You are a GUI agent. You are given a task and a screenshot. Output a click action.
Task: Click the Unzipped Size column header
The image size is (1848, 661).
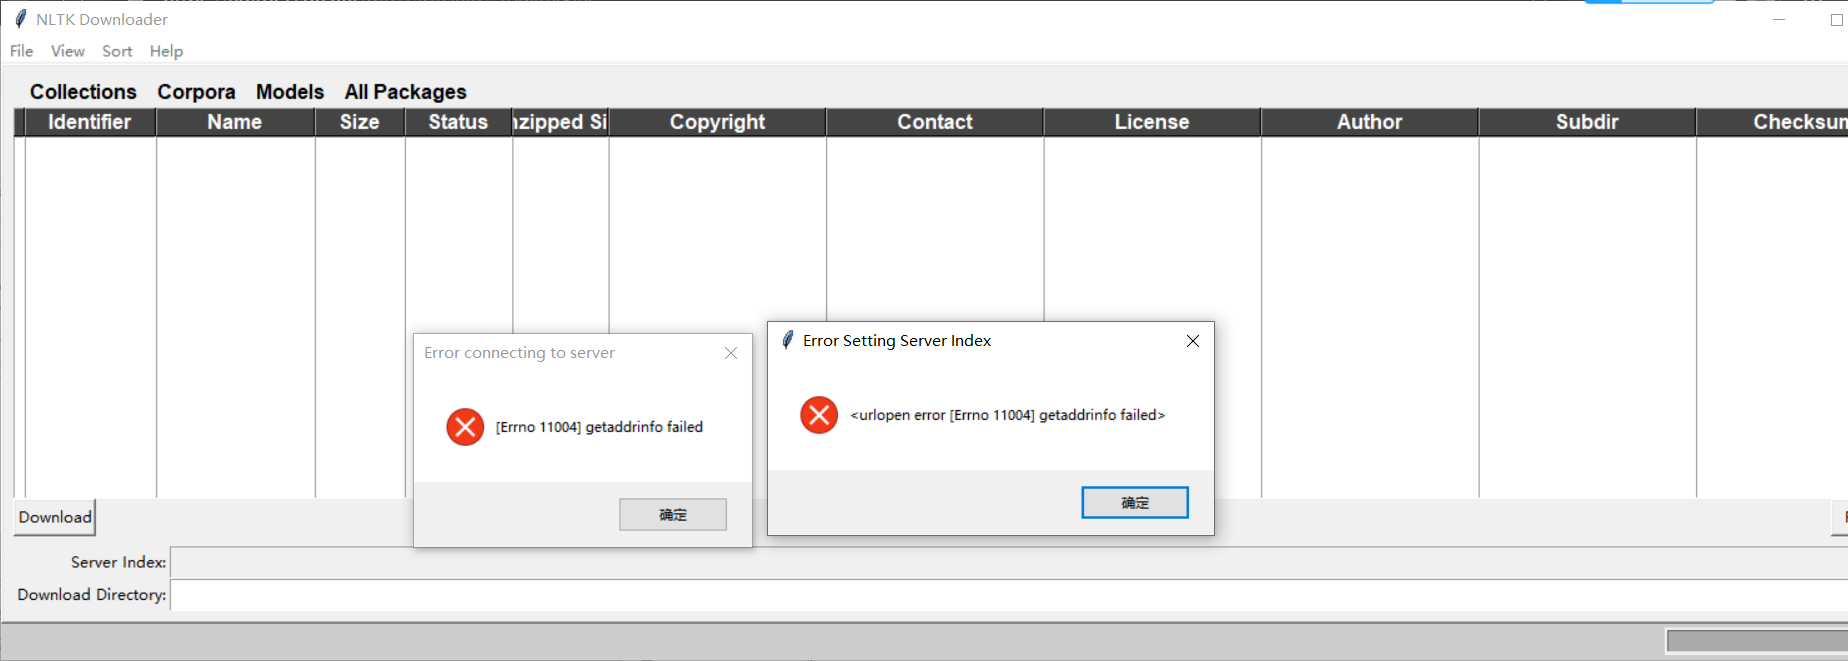[560, 122]
